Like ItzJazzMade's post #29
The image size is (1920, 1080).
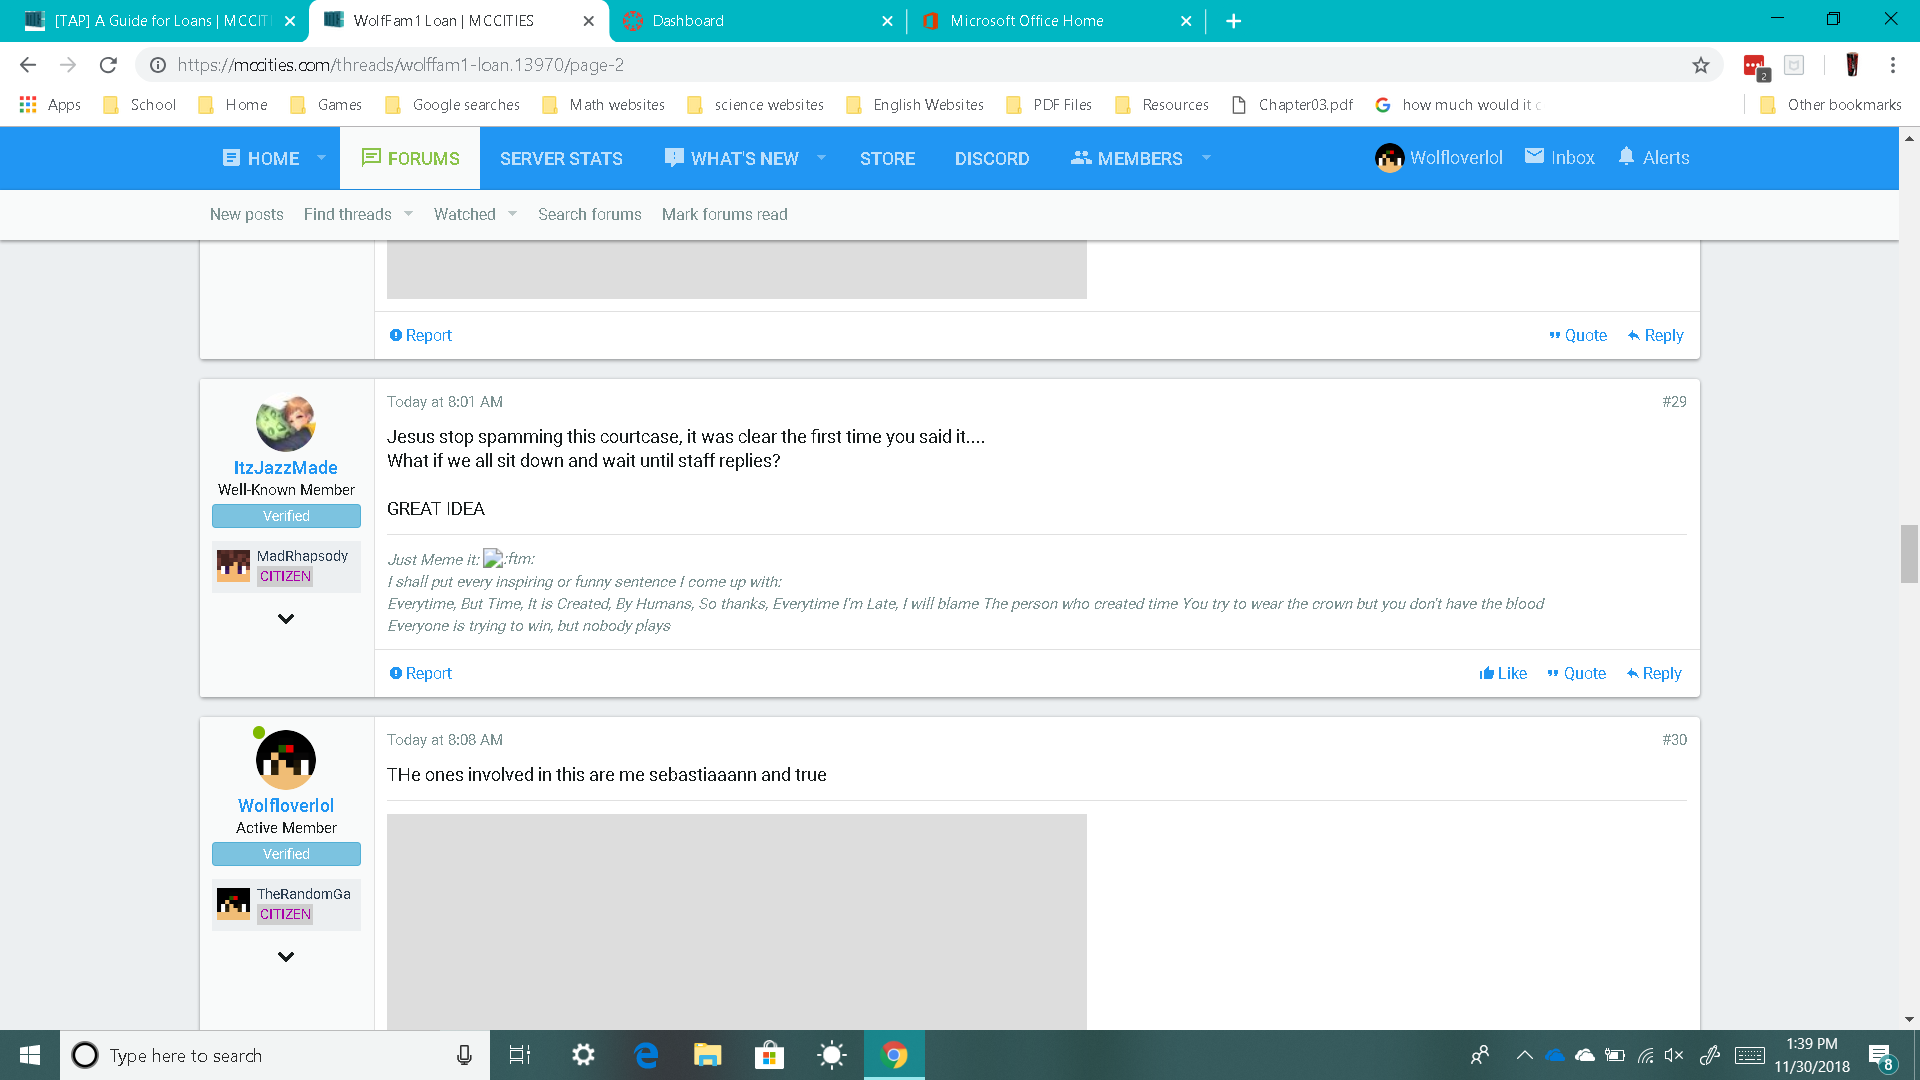coord(1503,673)
